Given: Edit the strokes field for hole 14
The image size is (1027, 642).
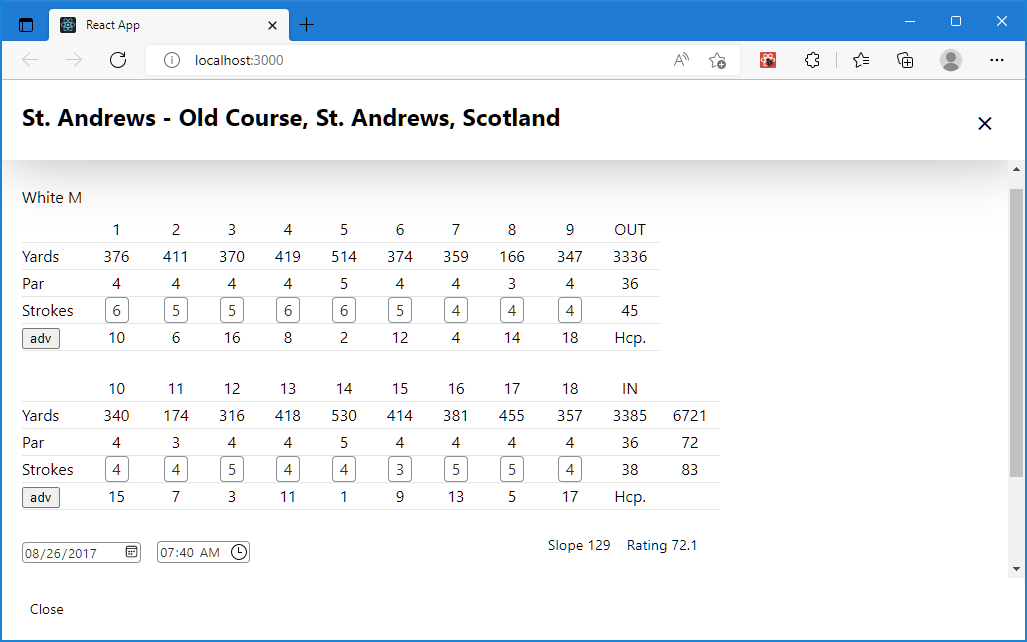Looking at the screenshot, I should click(x=344, y=470).
